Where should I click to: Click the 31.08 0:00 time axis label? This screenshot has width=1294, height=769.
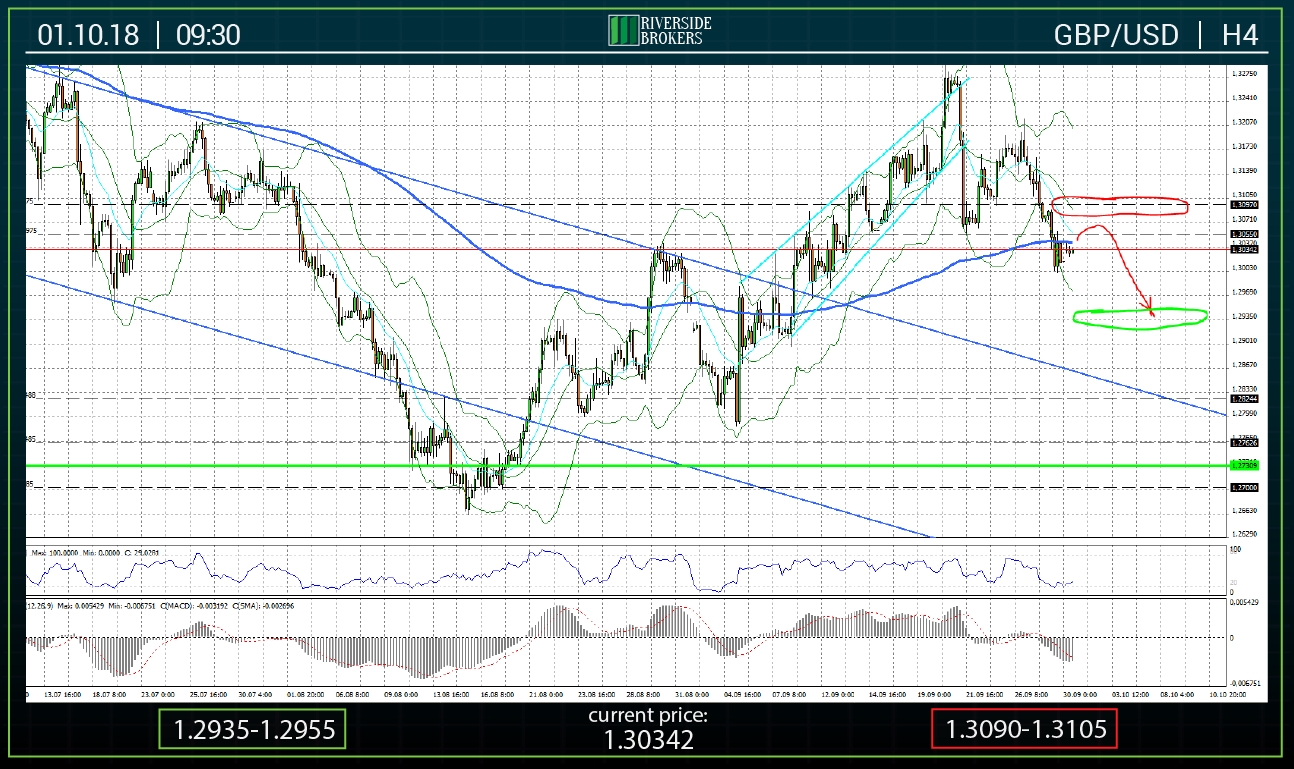point(694,693)
